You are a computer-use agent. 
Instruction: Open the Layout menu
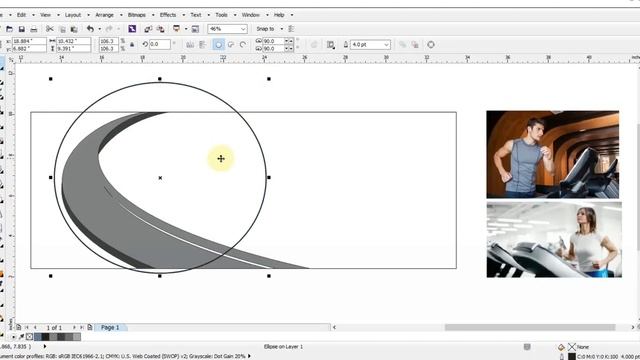click(x=73, y=15)
